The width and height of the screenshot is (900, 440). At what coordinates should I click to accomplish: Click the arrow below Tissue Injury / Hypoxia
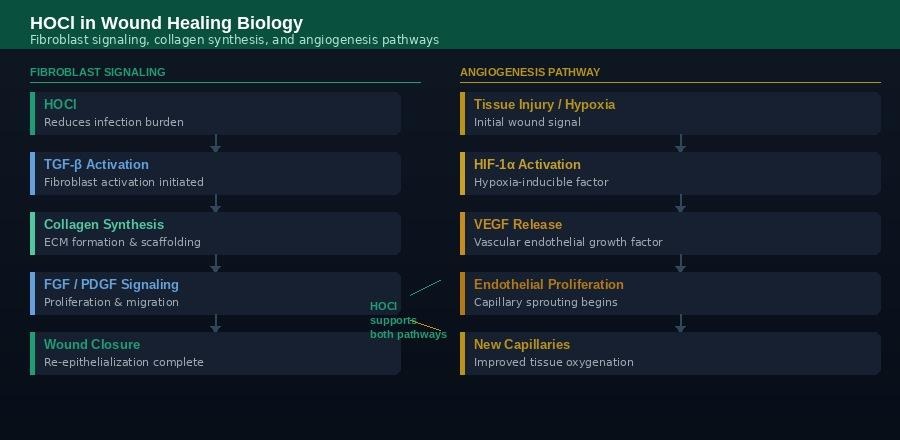(680, 144)
